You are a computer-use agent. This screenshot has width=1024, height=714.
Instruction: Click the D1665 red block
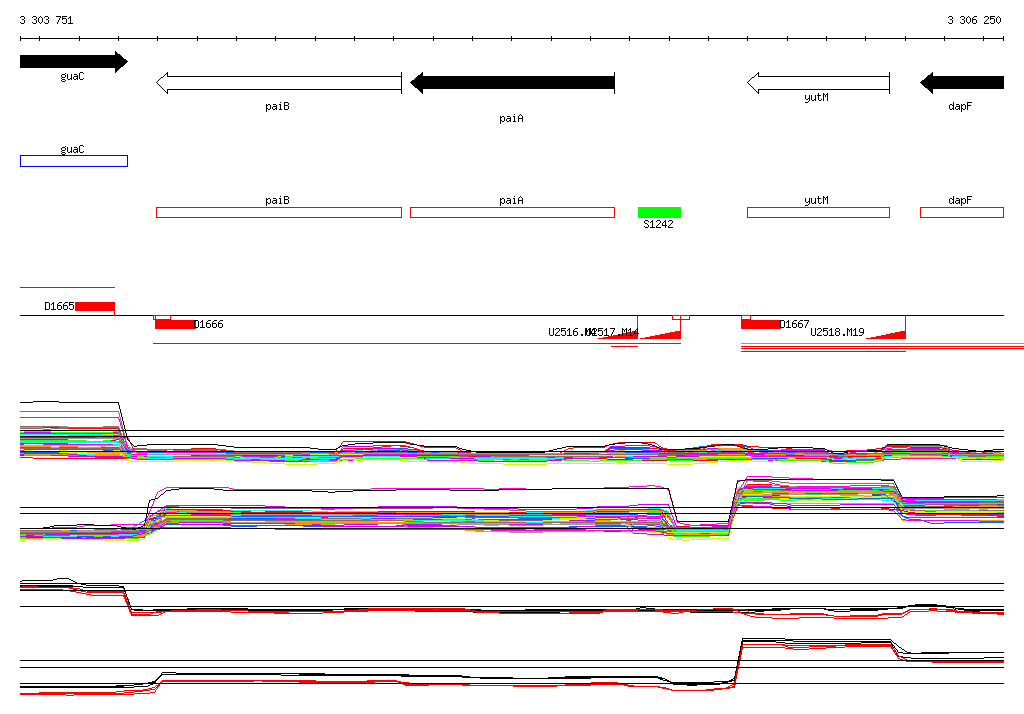[95, 306]
